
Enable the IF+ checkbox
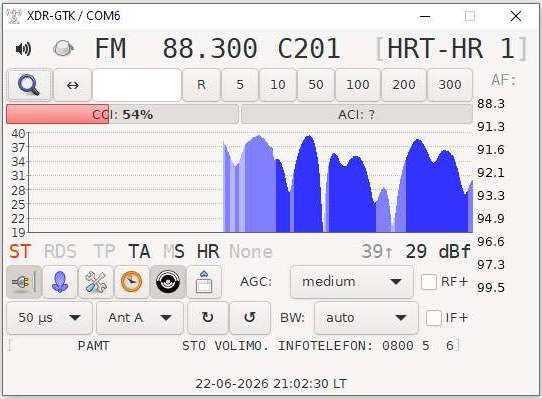(433, 318)
